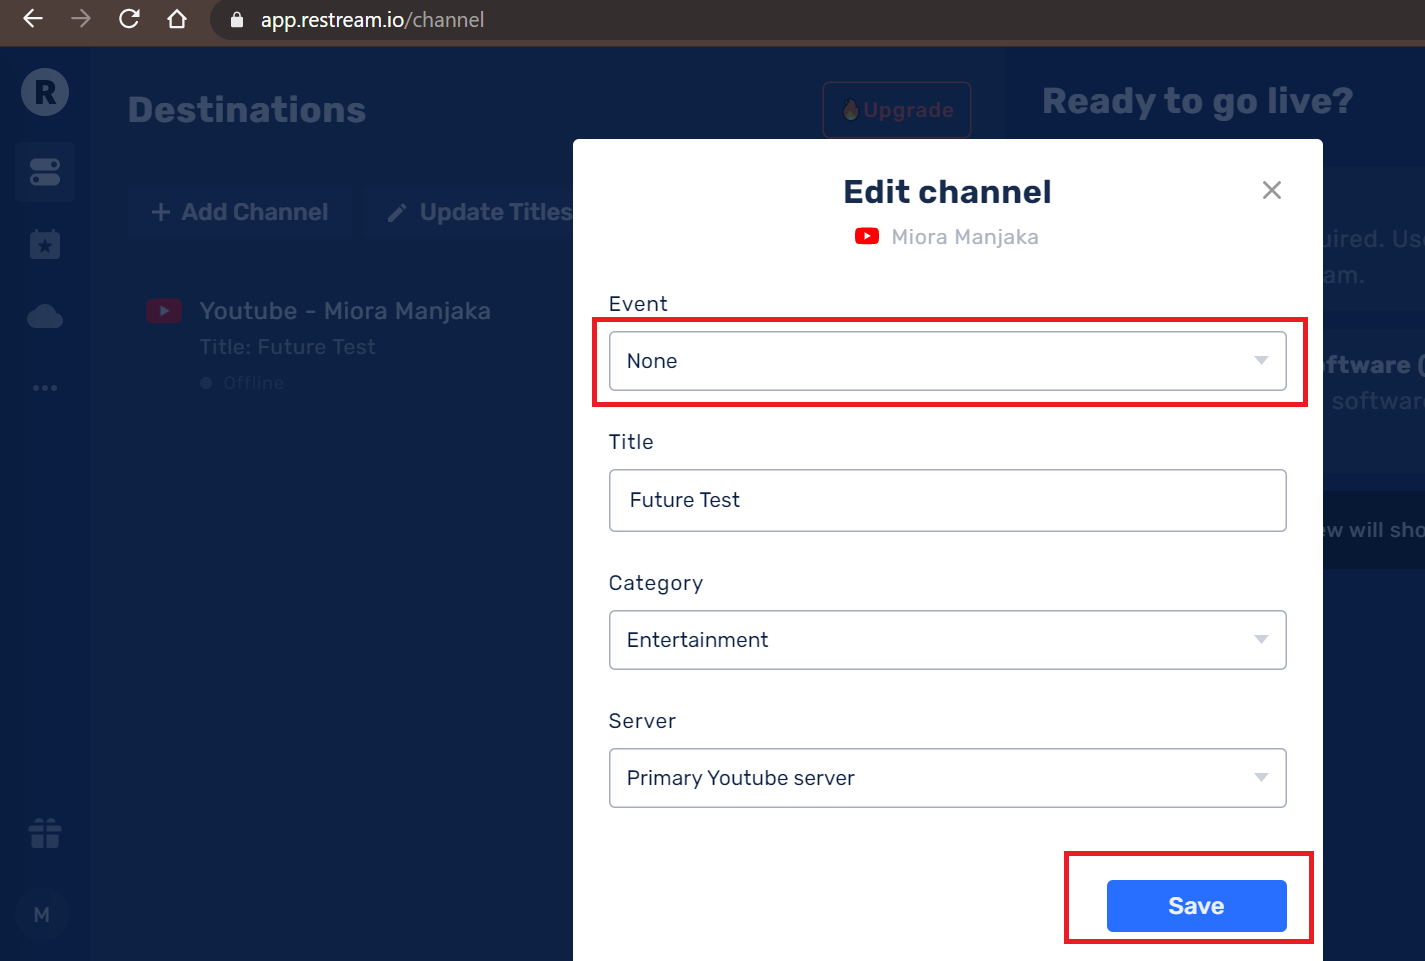Click the Add Channel button

(240, 212)
